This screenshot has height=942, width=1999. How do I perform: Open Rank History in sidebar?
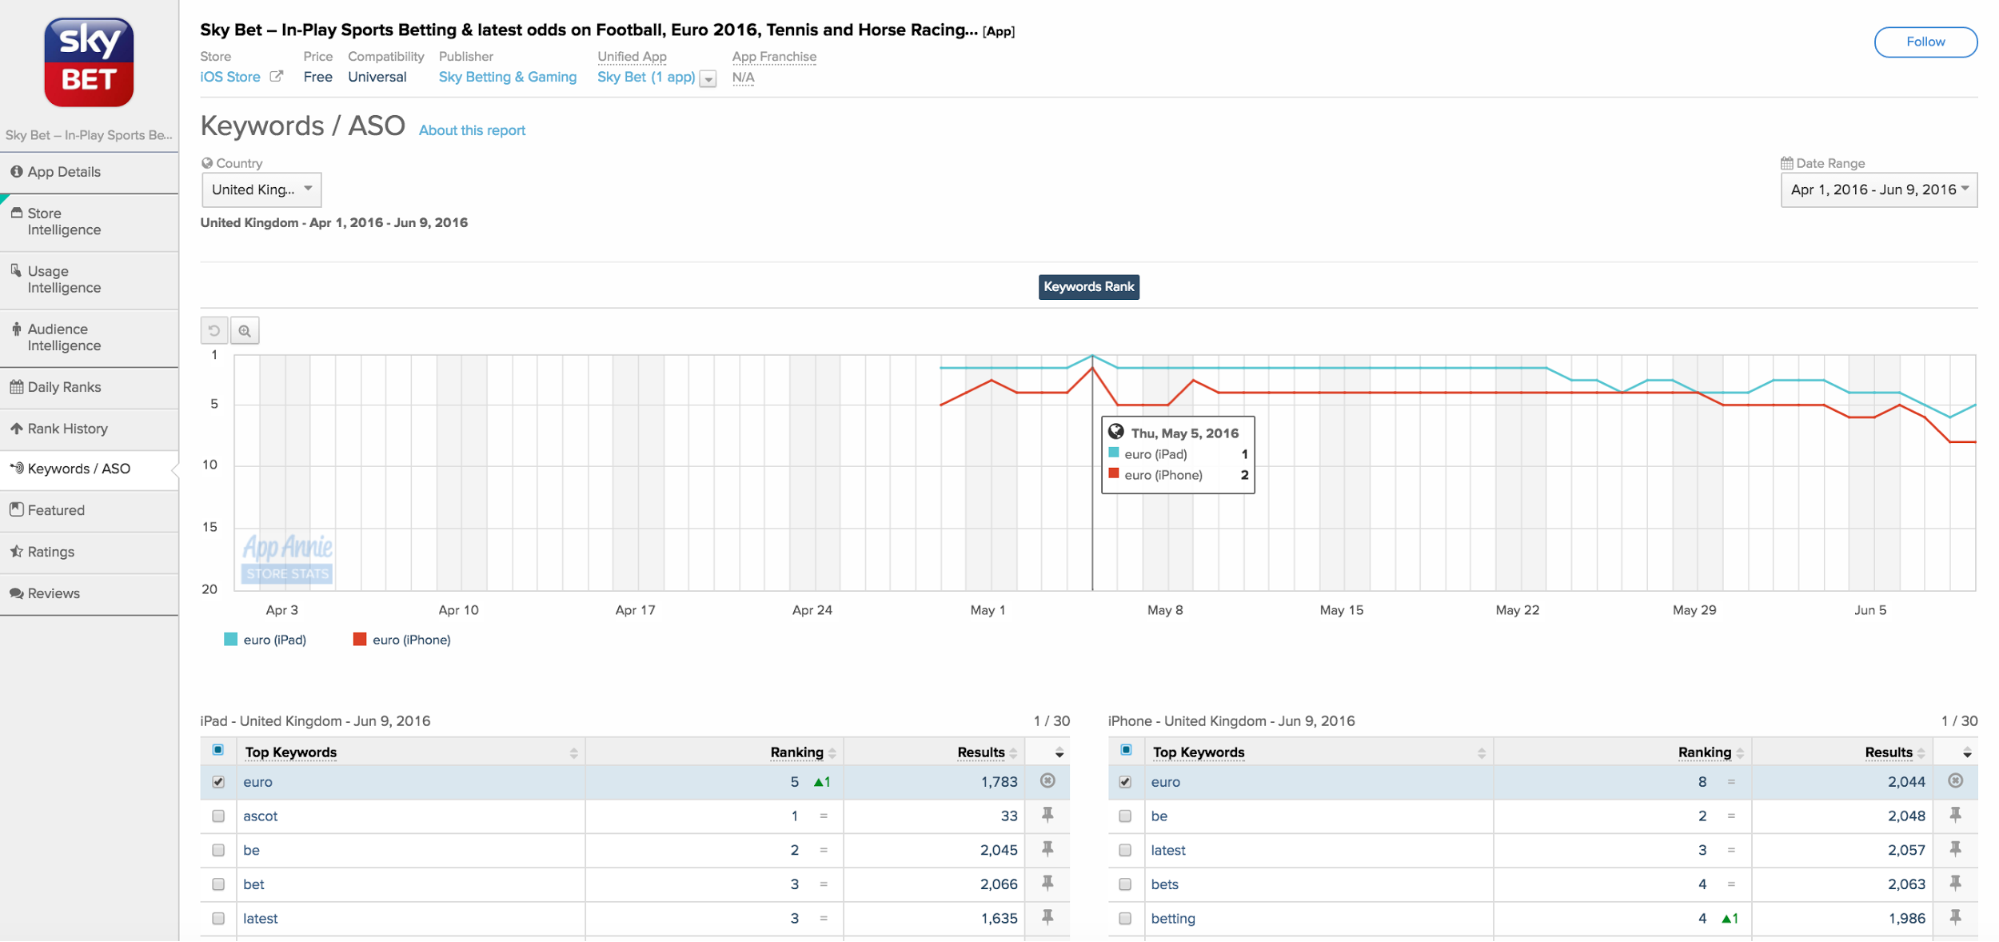pos(67,429)
